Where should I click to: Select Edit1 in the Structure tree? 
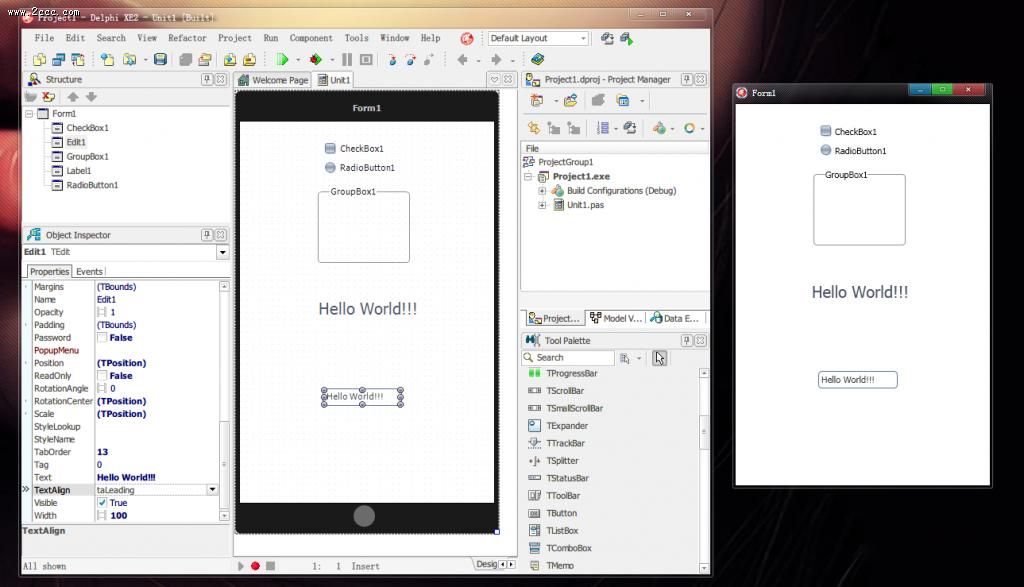pyautogui.click(x=76, y=142)
